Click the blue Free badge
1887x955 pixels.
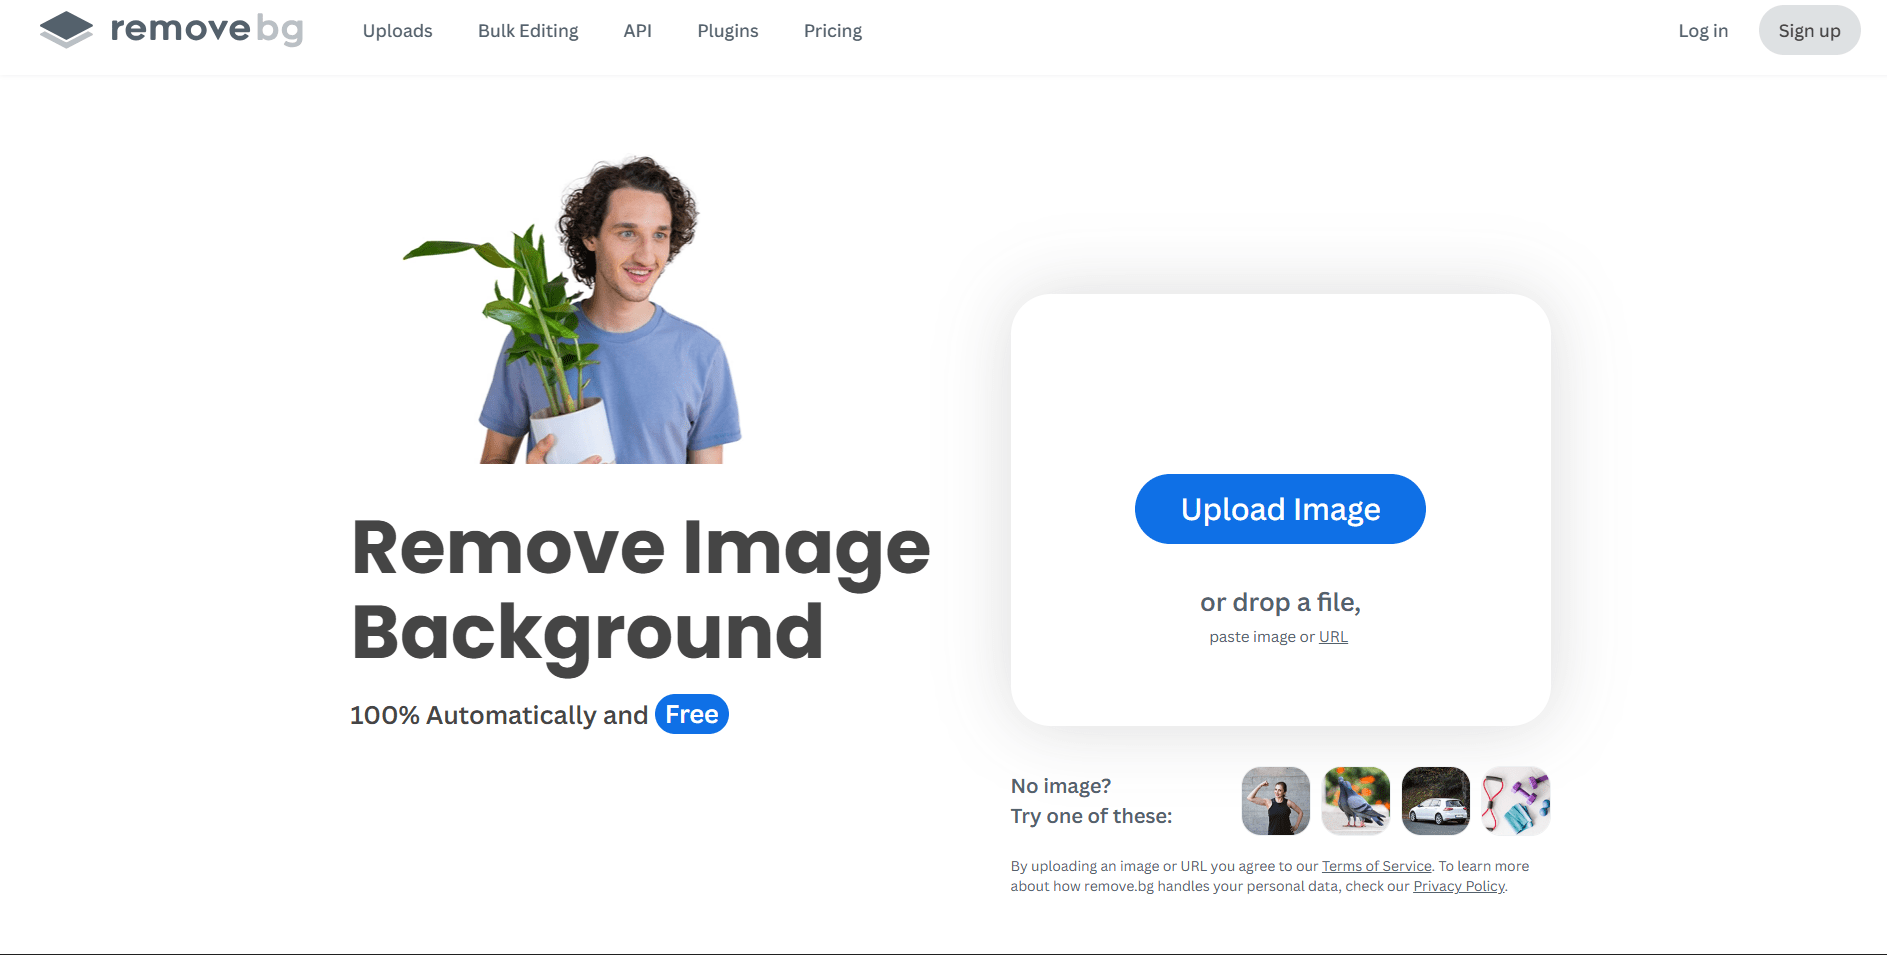pyautogui.click(x=692, y=714)
